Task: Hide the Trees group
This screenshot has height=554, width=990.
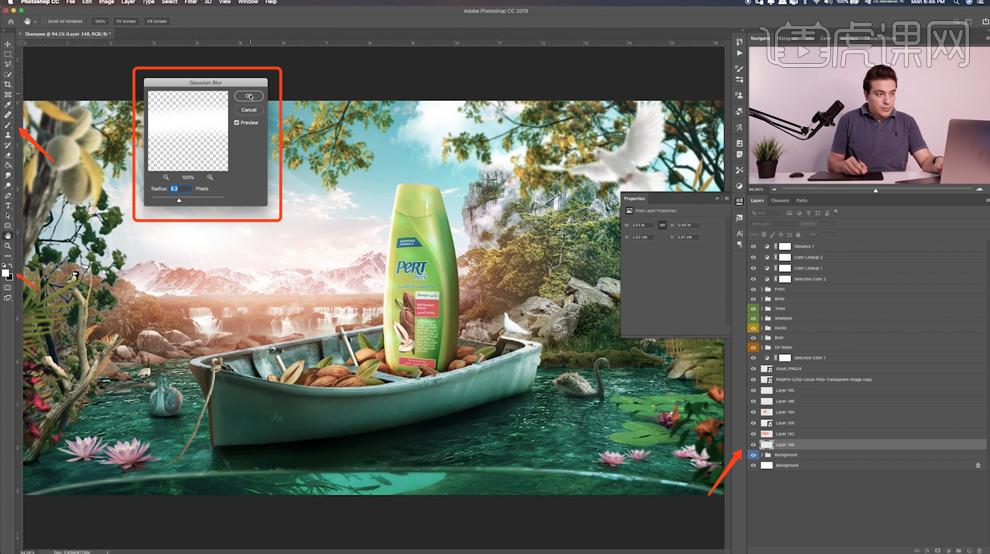Action: point(753,308)
